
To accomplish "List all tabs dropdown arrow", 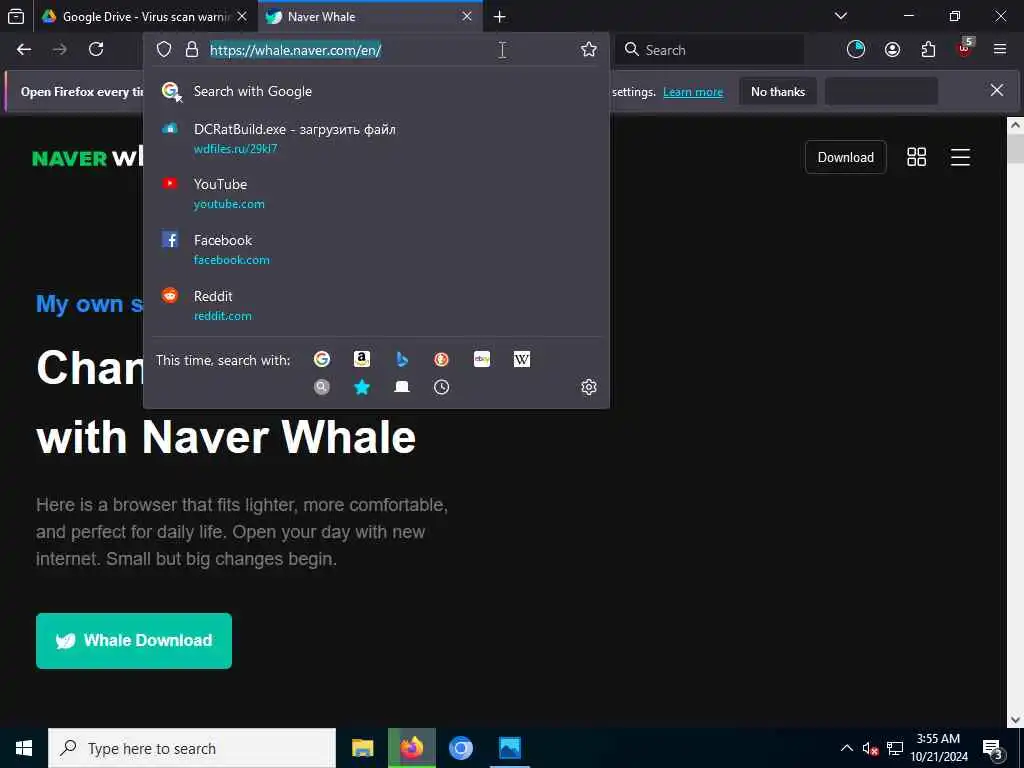I will pyautogui.click(x=841, y=16).
